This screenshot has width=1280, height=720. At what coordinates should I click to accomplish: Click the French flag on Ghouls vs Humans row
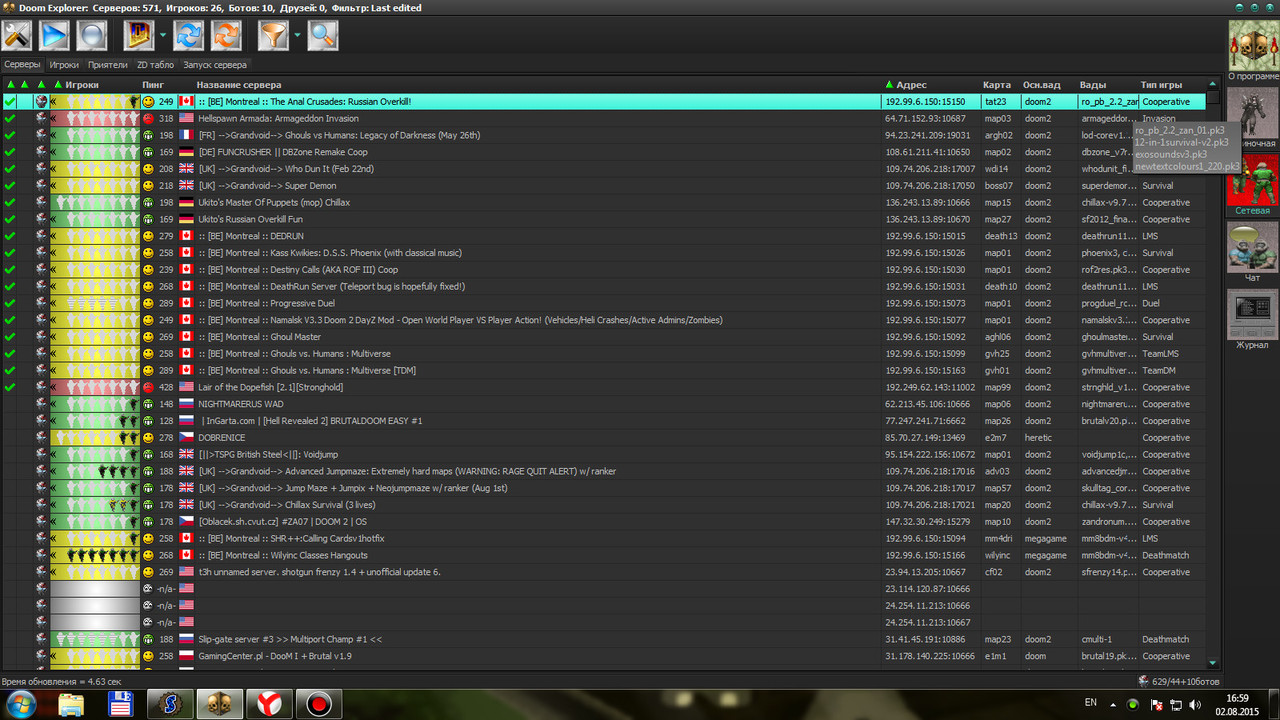click(x=185, y=135)
